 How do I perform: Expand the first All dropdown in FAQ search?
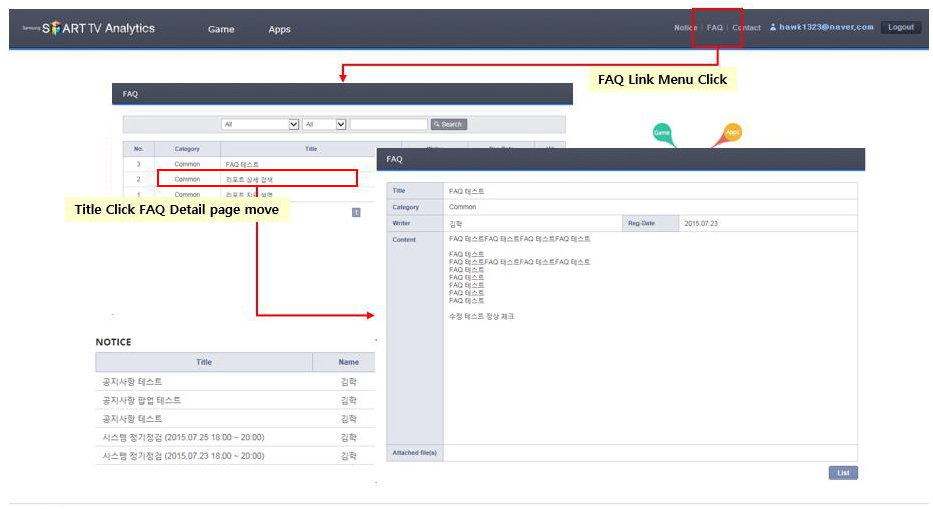260,124
